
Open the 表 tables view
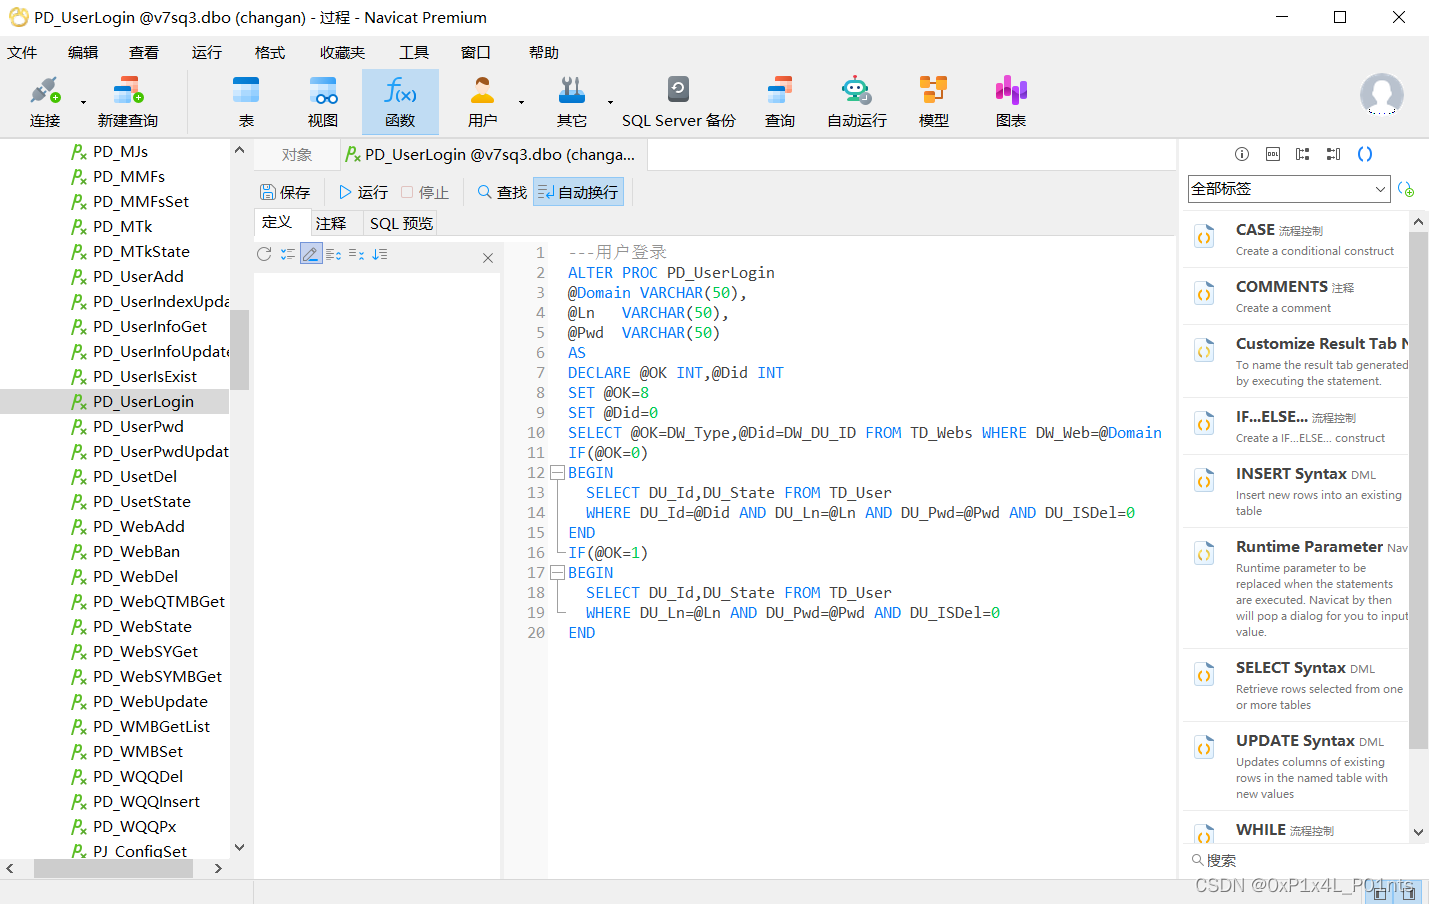coord(246,102)
